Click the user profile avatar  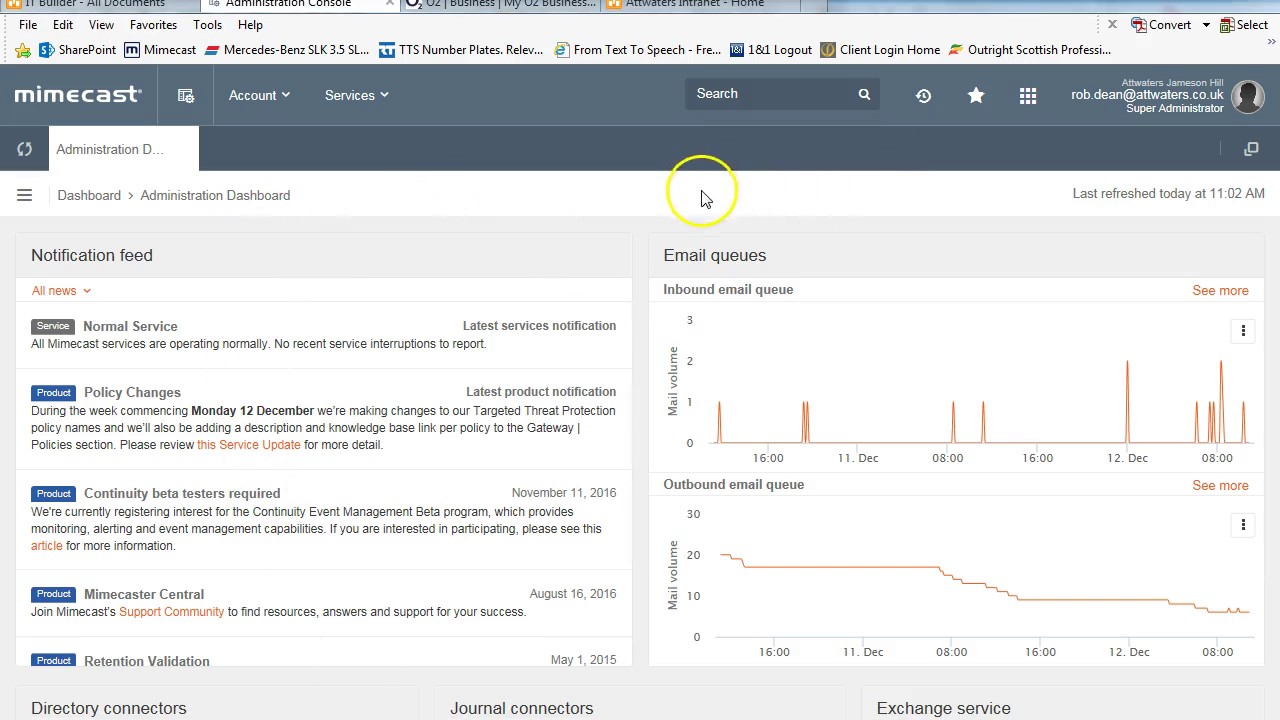[x=1248, y=96]
